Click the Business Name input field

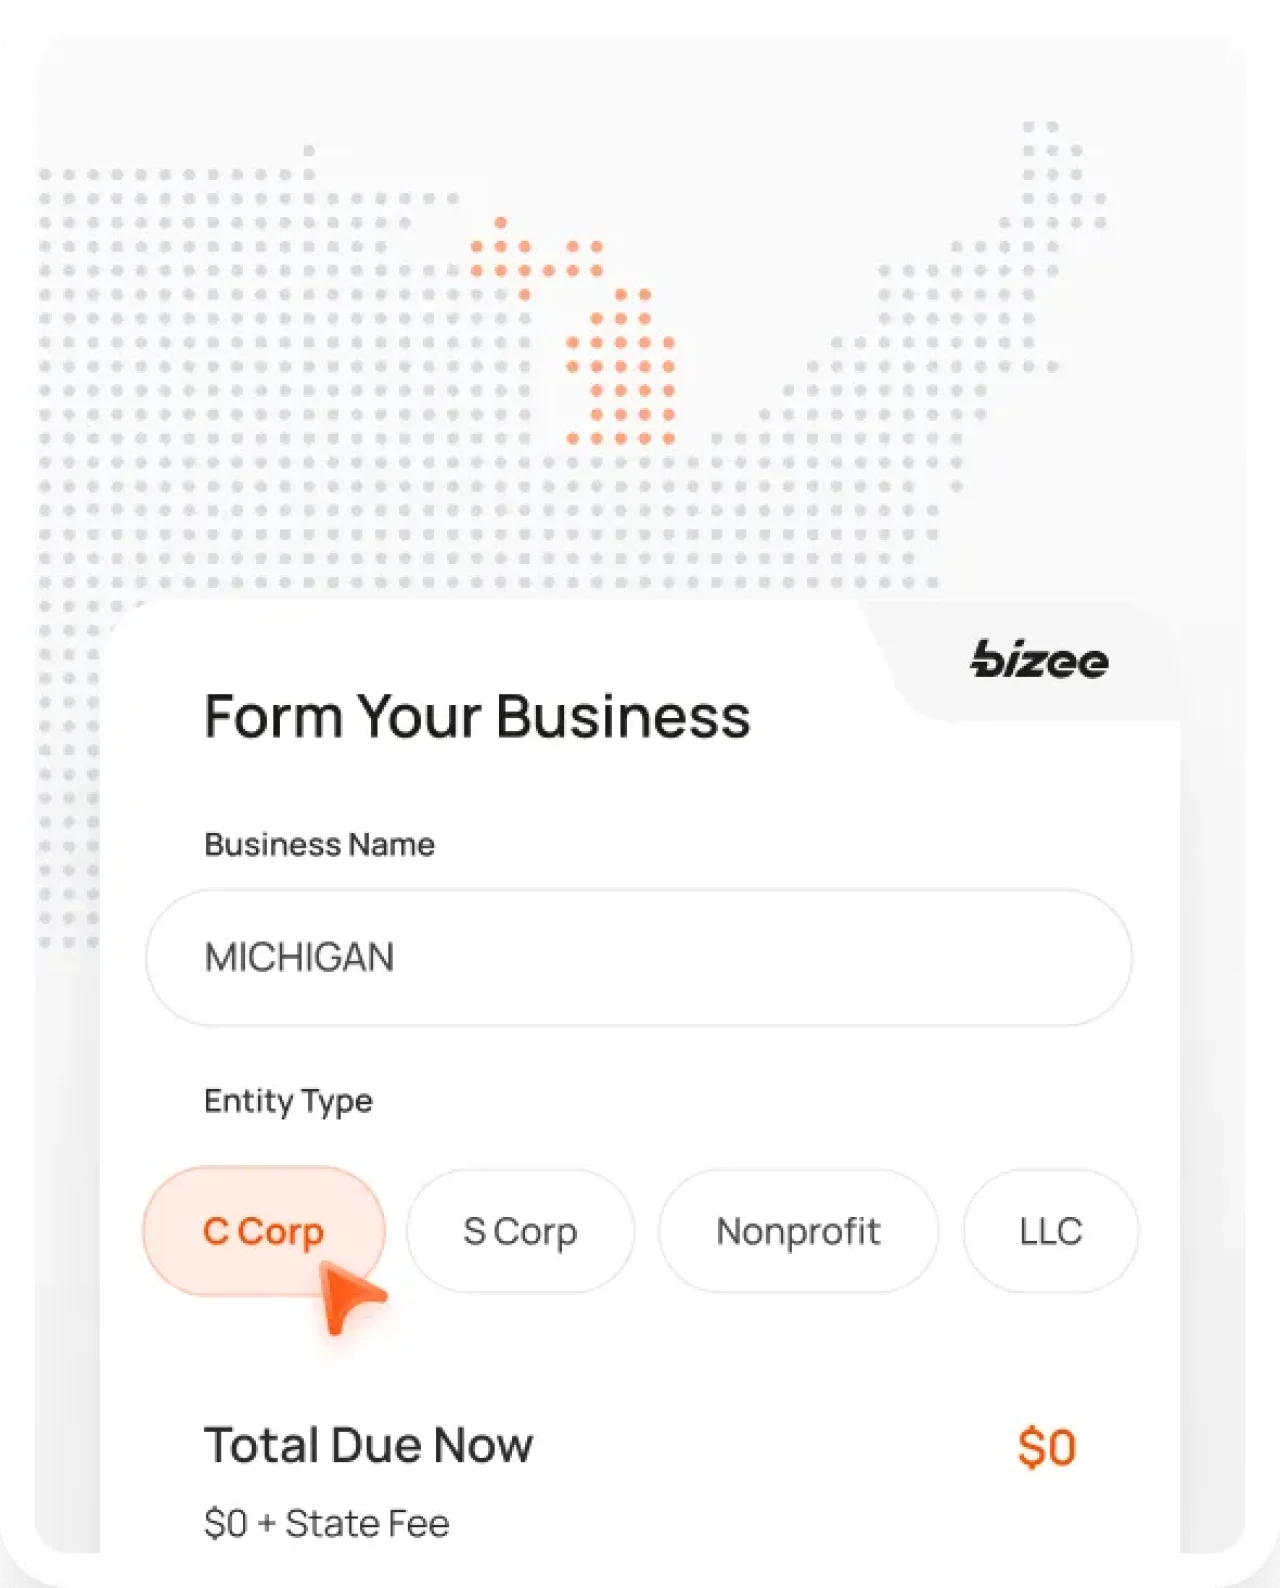click(x=639, y=957)
